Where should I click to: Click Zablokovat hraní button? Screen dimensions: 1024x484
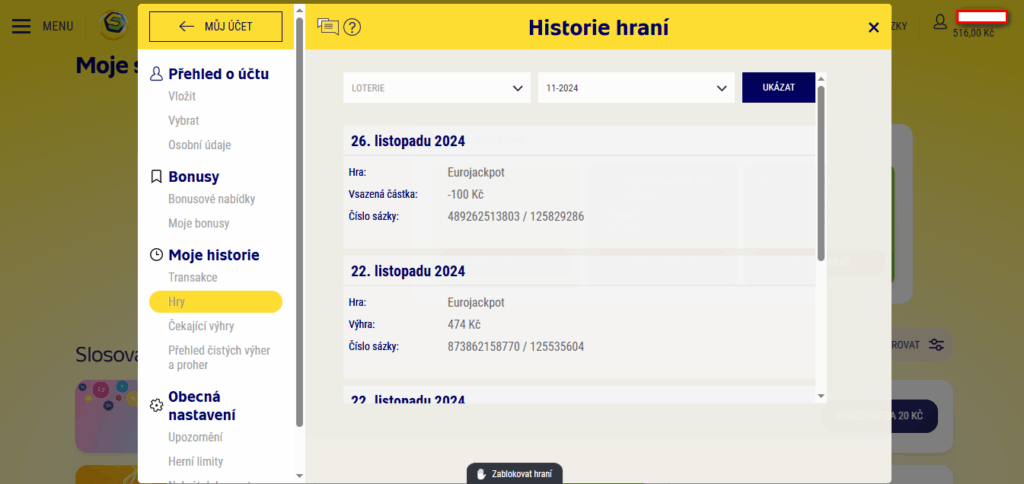(x=515, y=474)
